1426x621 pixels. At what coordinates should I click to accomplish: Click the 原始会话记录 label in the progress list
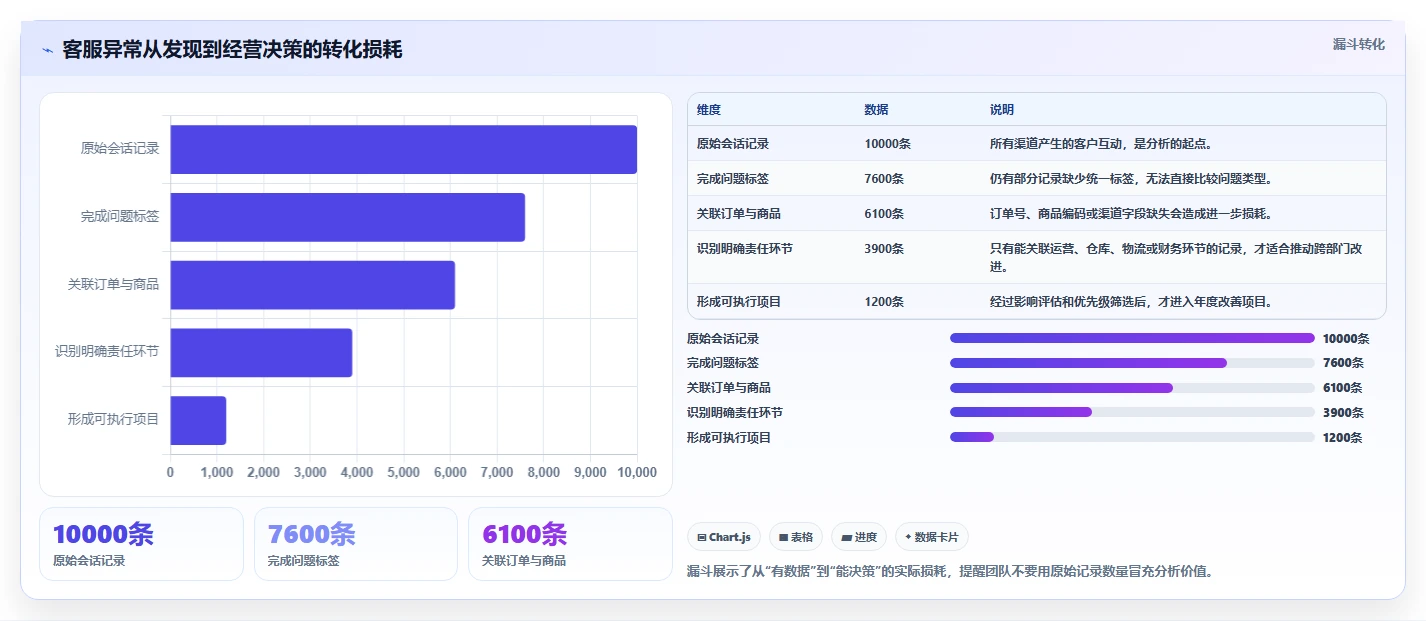[x=723, y=338]
